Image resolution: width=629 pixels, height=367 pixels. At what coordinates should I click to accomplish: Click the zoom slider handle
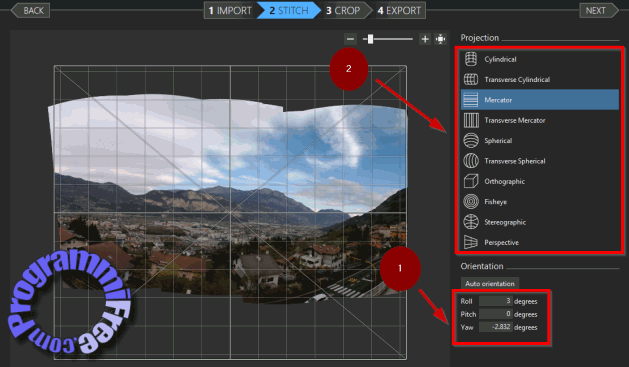(x=370, y=39)
